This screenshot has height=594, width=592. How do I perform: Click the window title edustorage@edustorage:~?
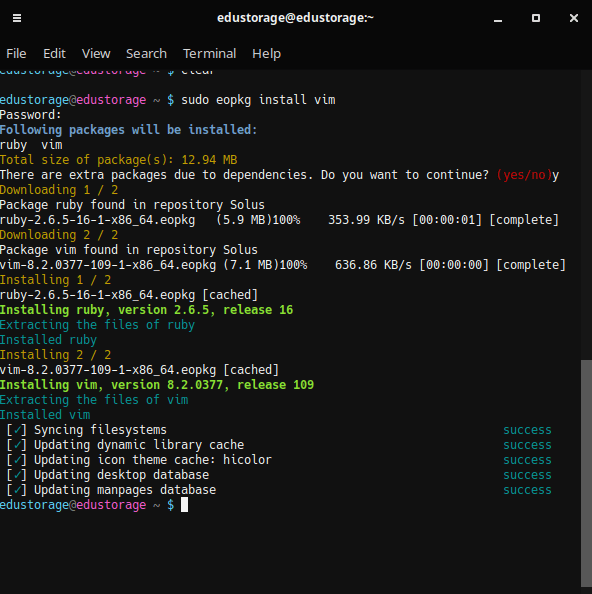[295, 18]
